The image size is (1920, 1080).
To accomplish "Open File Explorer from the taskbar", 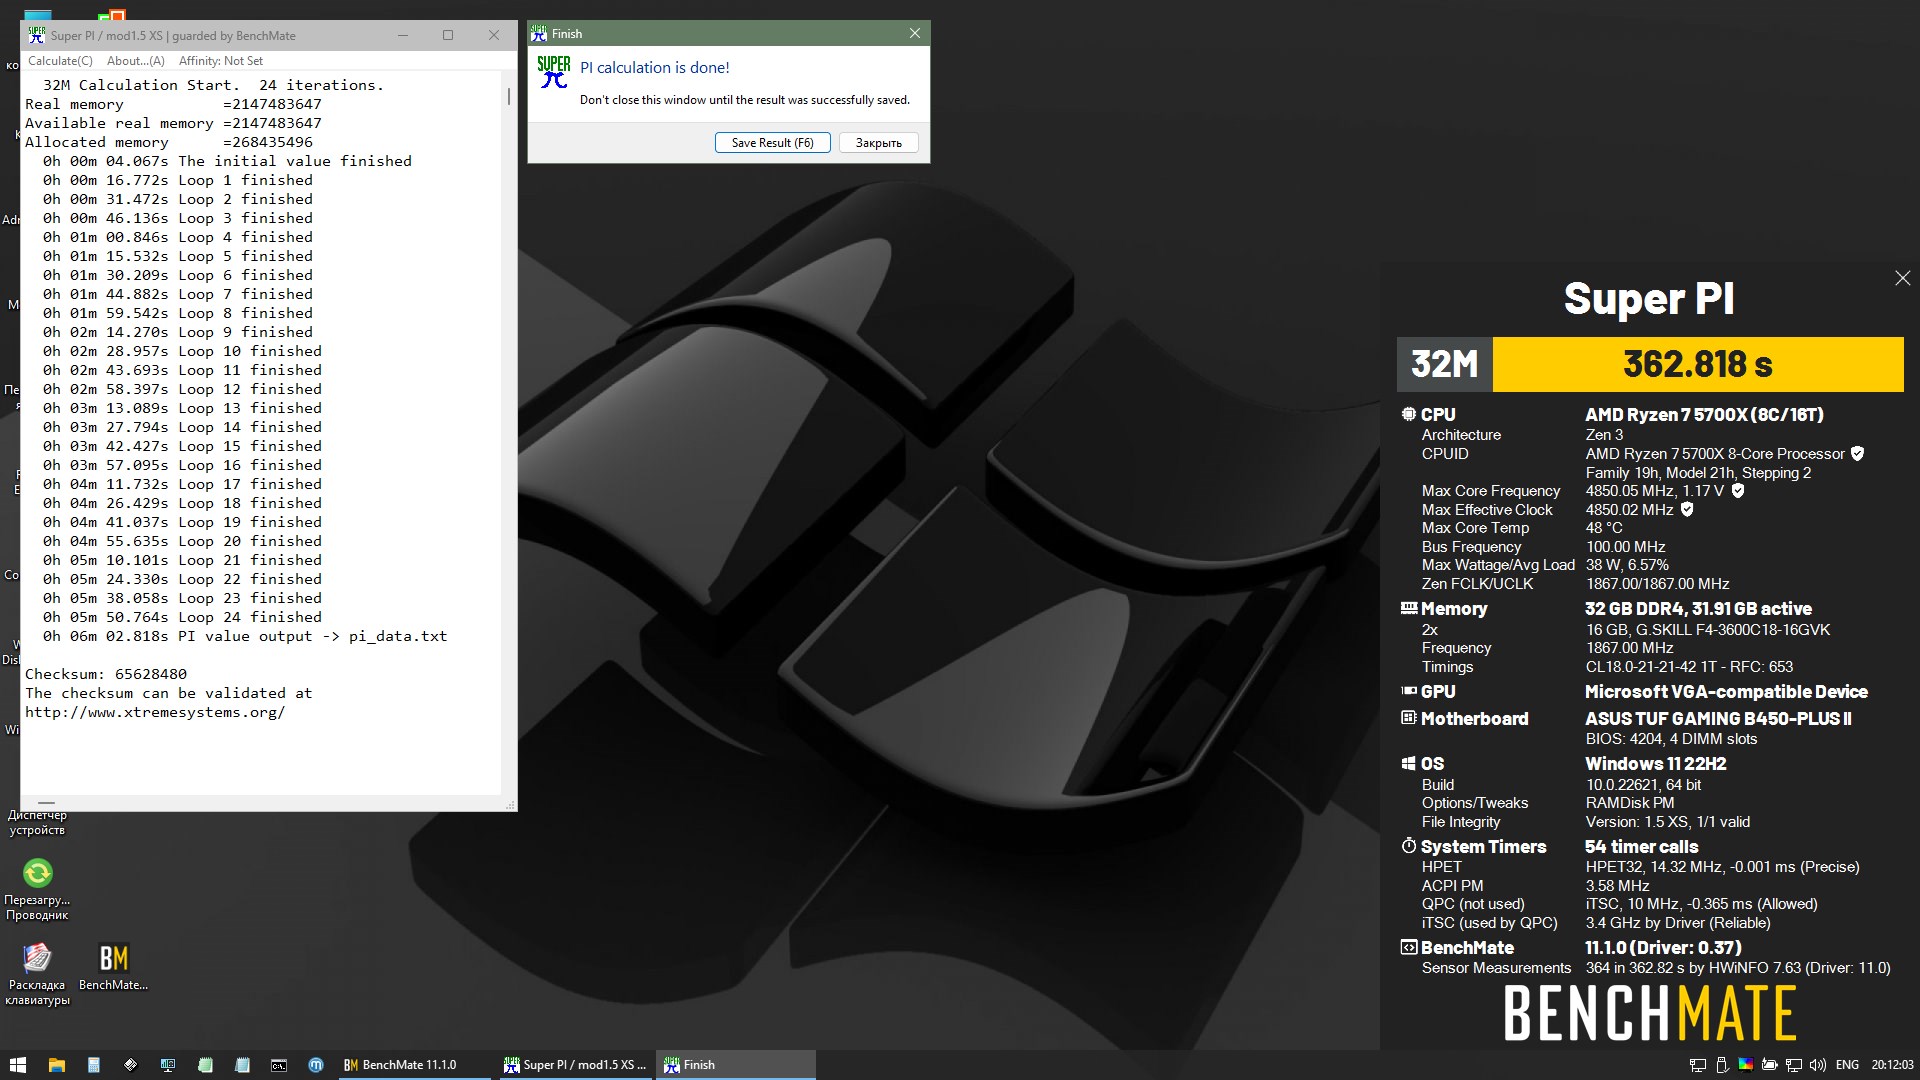I will [x=56, y=1065].
